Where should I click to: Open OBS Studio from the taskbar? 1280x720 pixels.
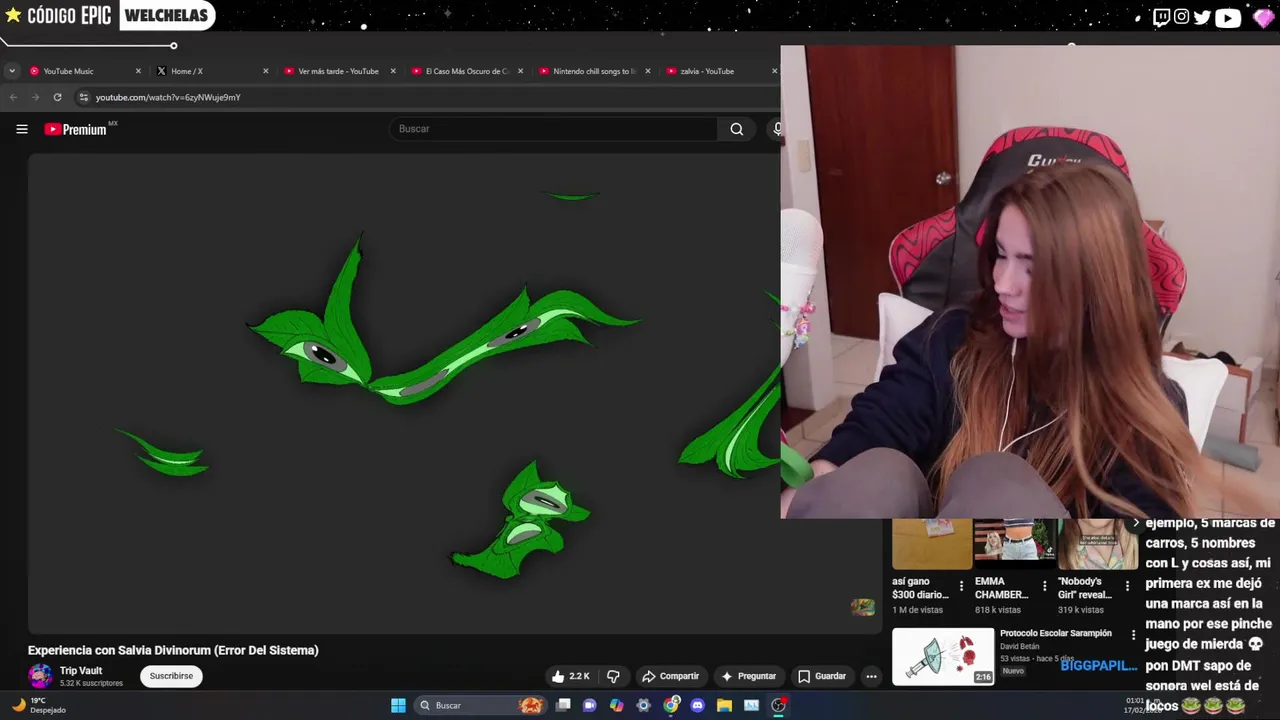pyautogui.click(x=779, y=705)
